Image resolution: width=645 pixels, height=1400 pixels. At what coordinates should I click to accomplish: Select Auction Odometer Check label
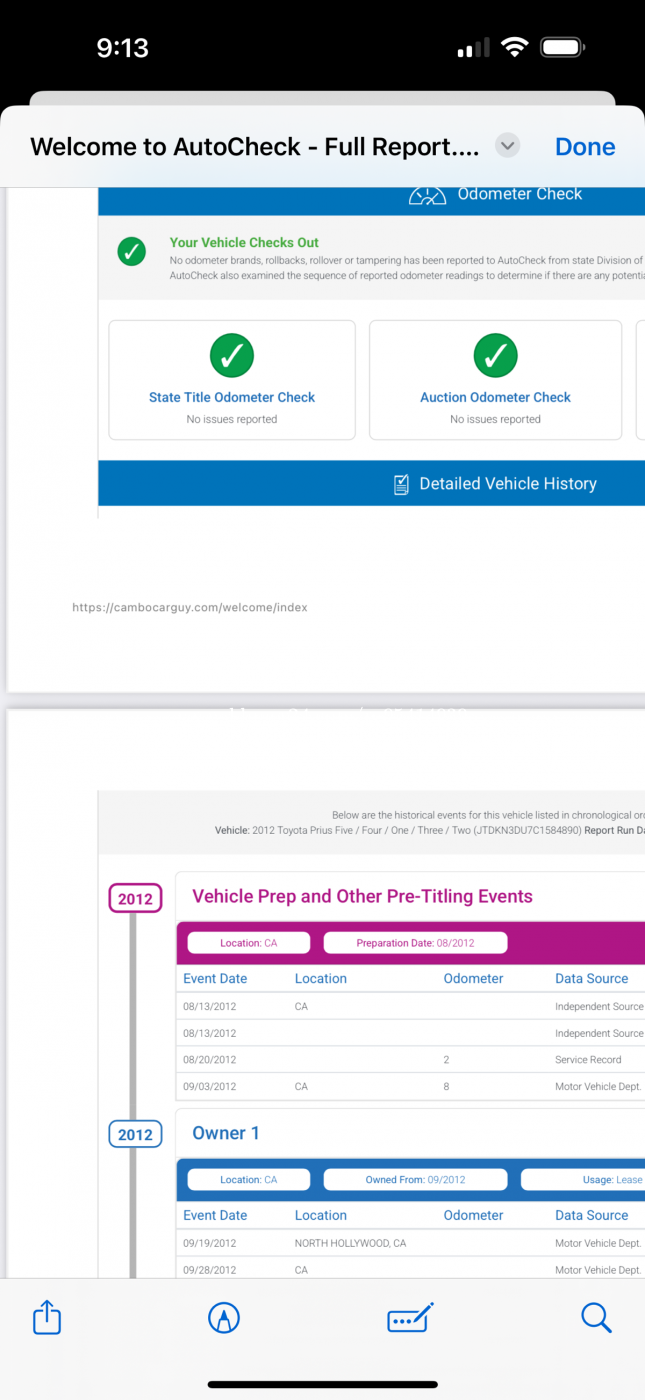pyautogui.click(x=495, y=397)
